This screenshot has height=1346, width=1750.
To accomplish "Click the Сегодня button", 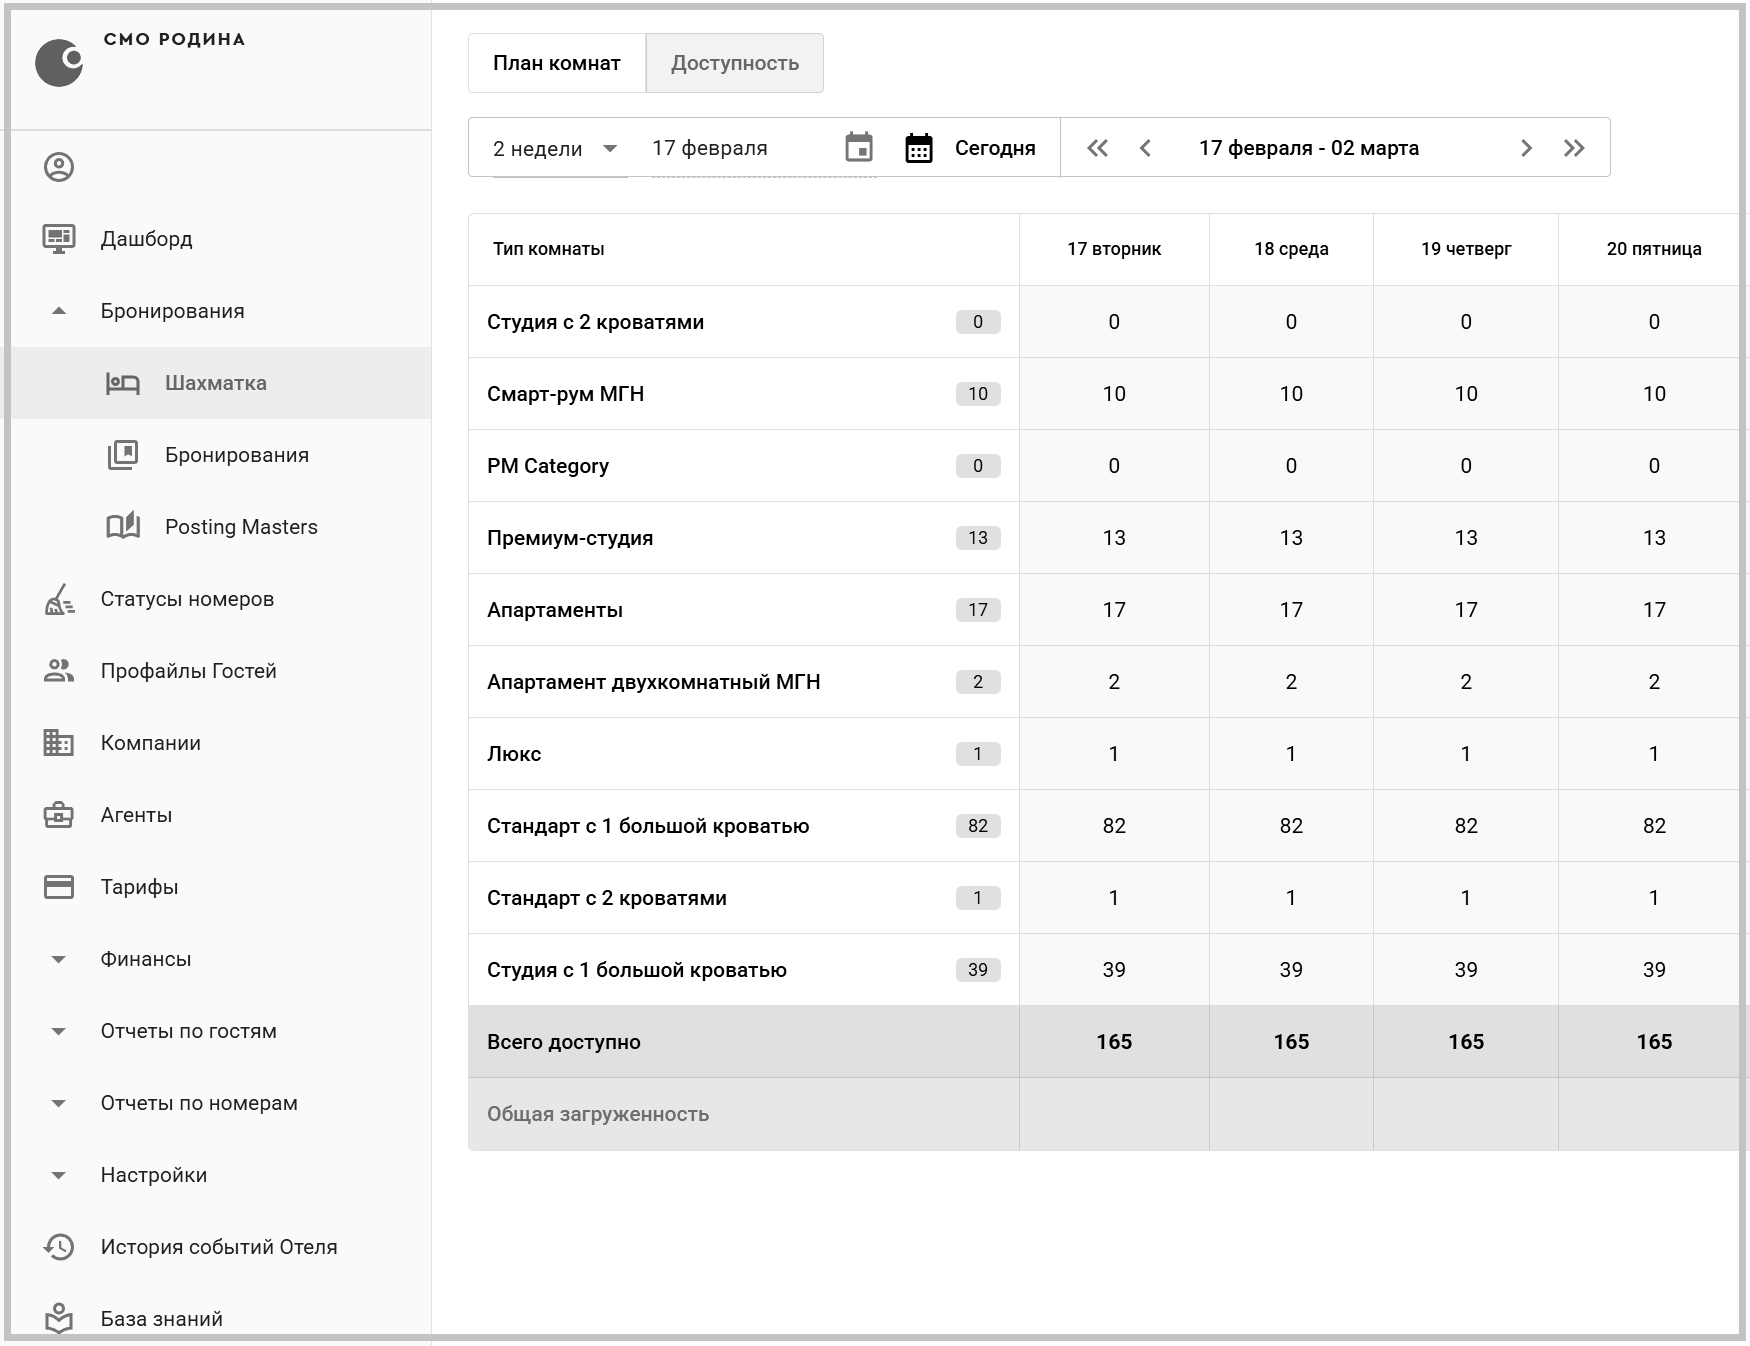I will point(971,148).
